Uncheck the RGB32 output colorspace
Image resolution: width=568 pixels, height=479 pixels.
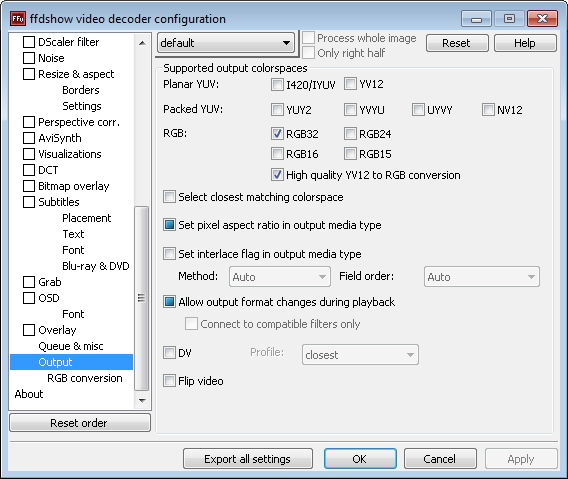coord(277,134)
